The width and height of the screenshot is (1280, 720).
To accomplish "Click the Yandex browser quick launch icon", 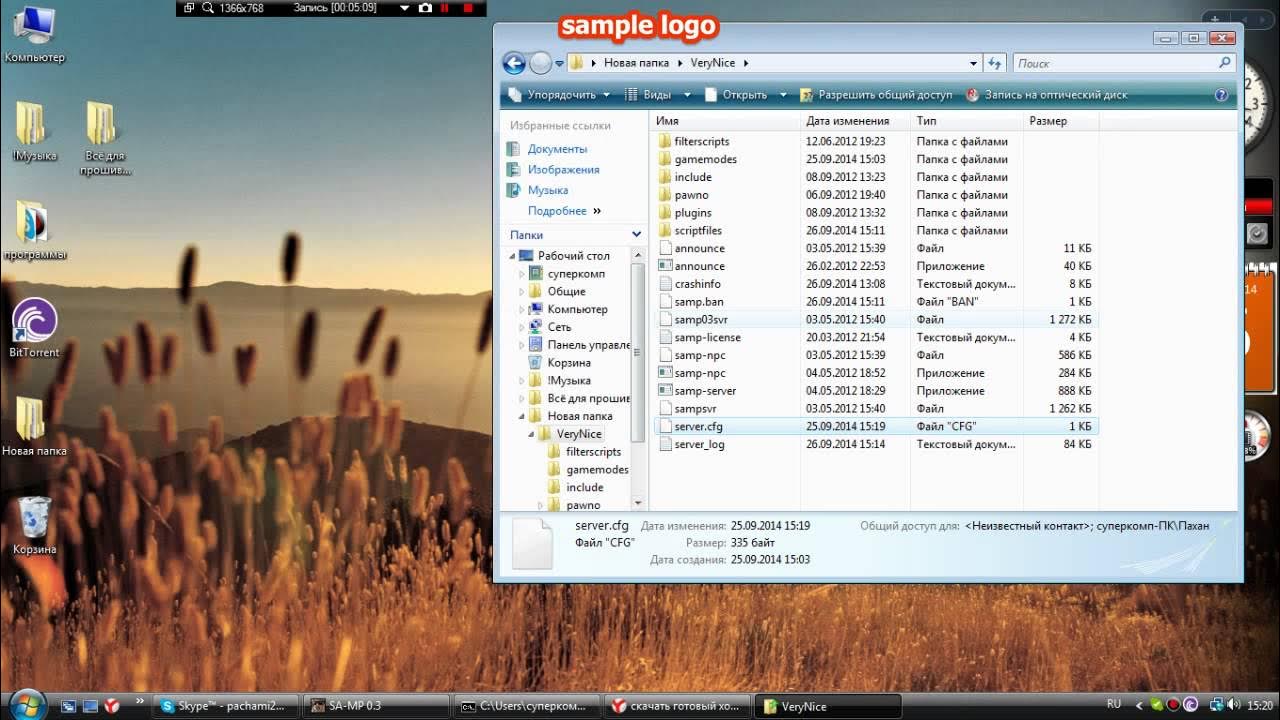I will click(x=112, y=706).
